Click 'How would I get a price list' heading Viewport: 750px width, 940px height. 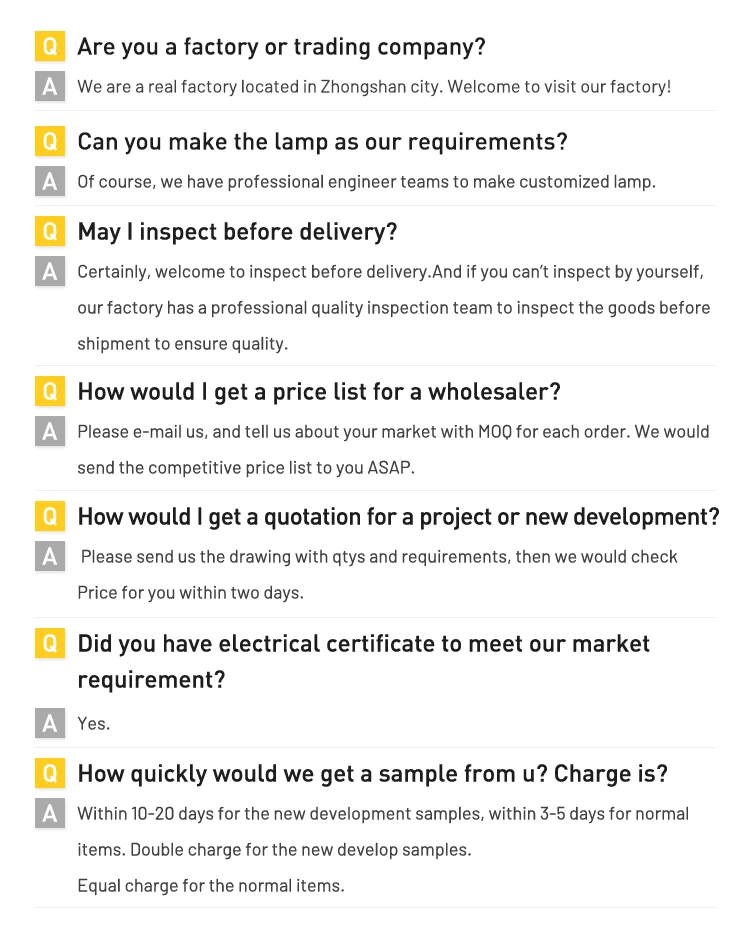point(318,392)
